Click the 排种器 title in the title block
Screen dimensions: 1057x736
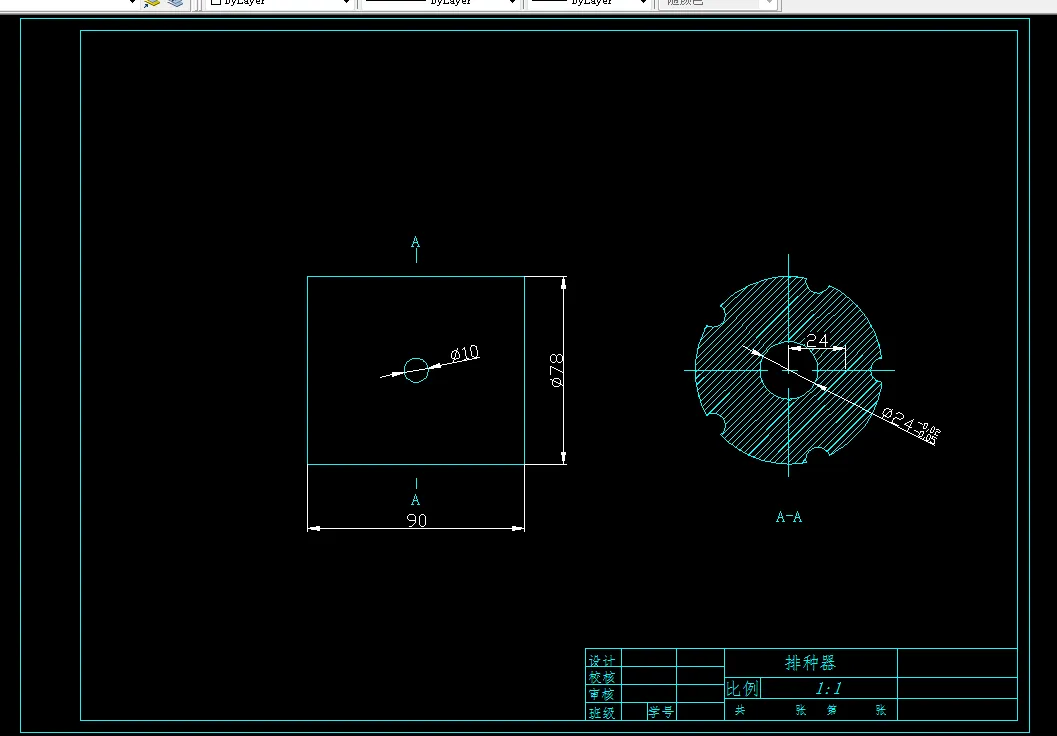(x=810, y=663)
